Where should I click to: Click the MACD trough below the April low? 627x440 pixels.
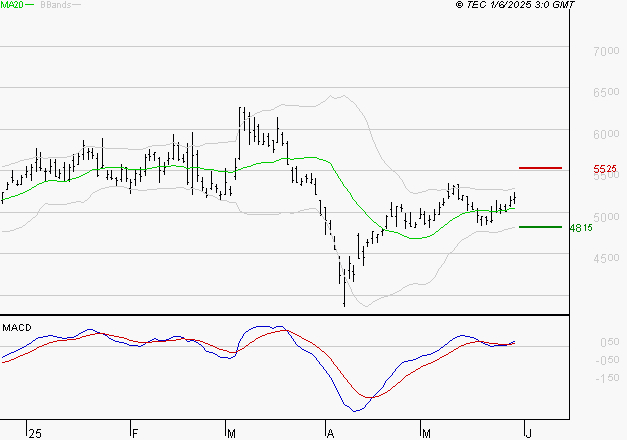[356, 410]
